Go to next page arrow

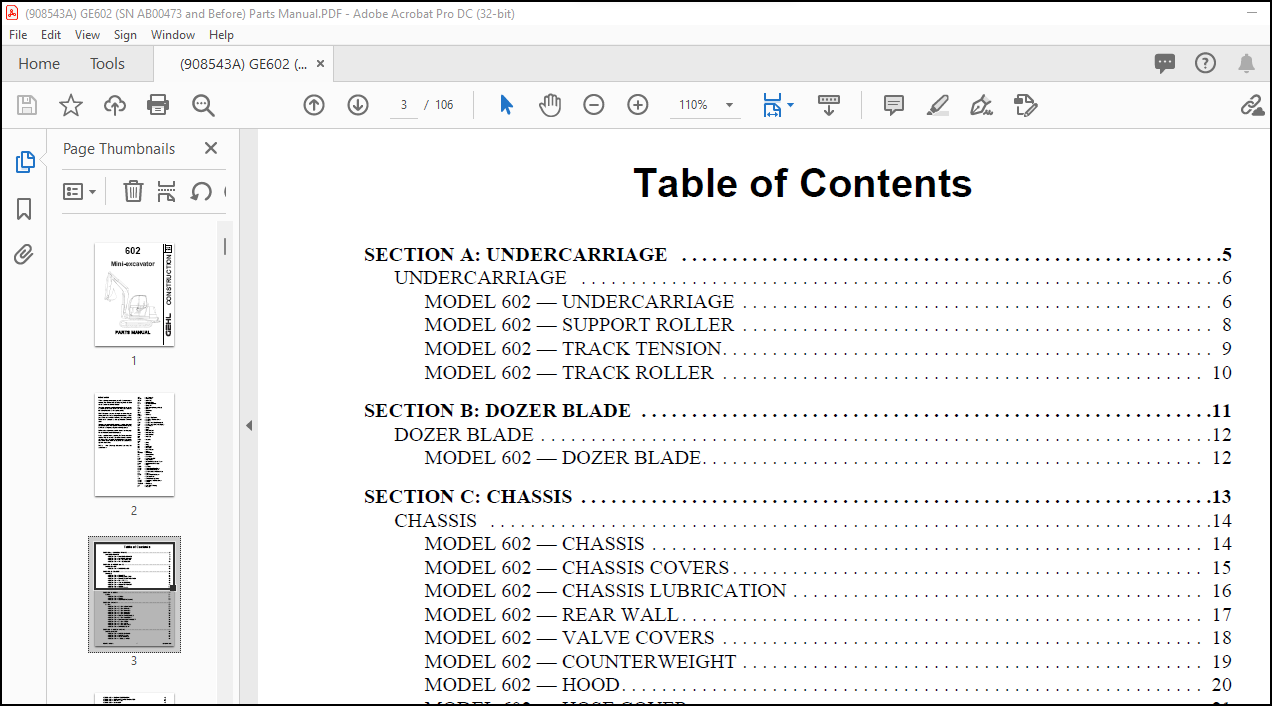click(x=358, y=105)
